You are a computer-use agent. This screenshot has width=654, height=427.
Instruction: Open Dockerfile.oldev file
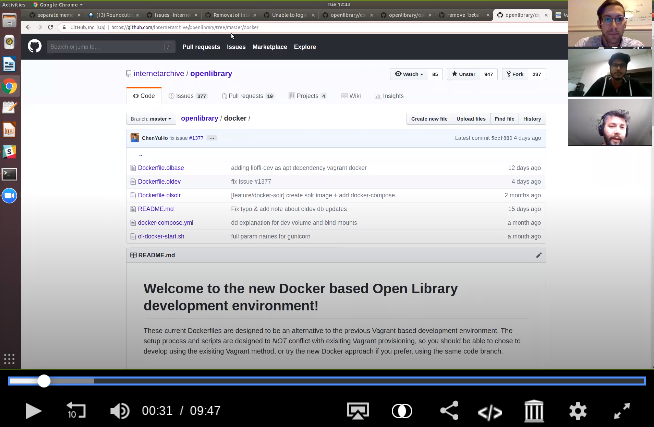159,181
